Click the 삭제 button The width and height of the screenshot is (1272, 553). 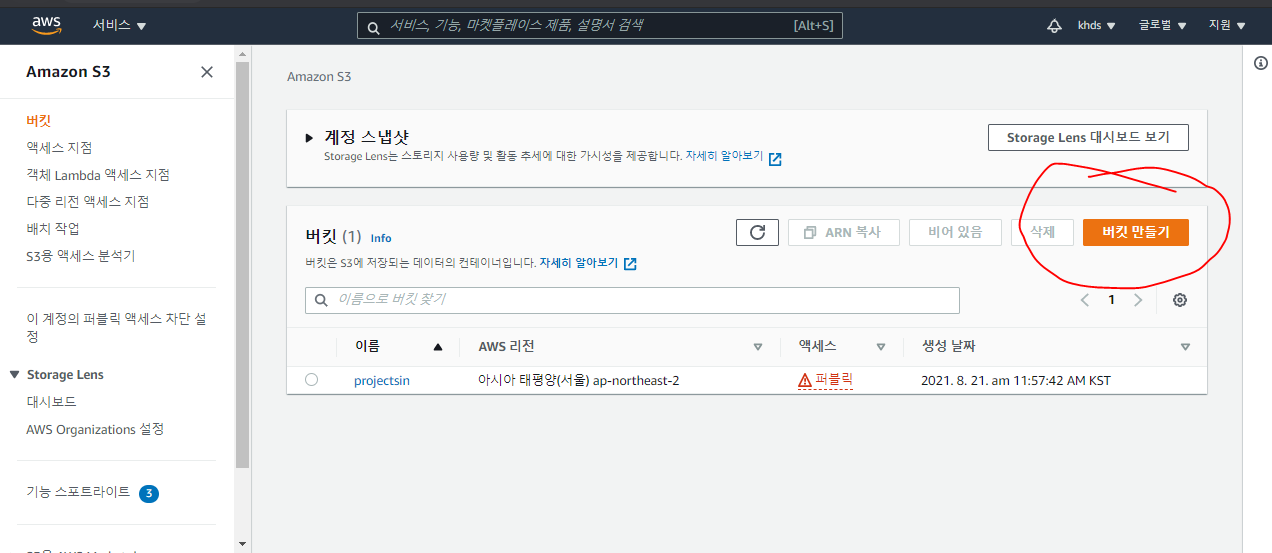coord(1042,232)
